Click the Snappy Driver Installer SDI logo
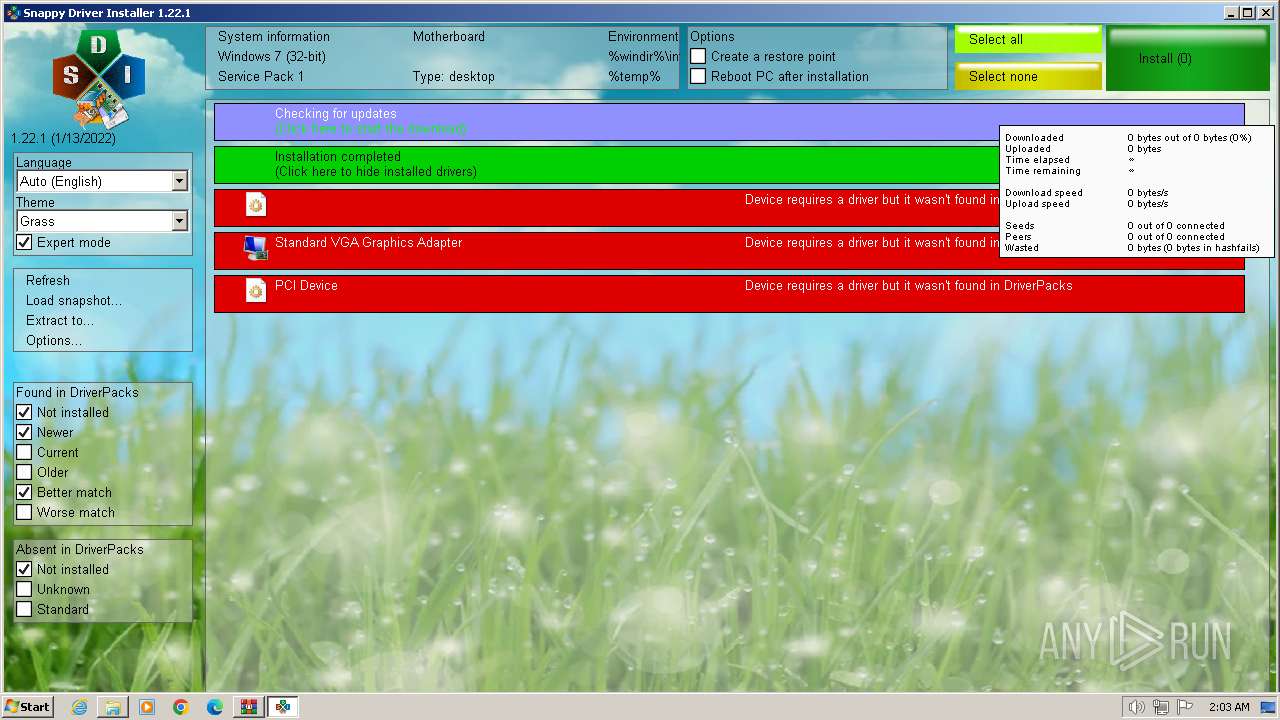Screen dimensions: 1280x720 coord(99,78)
